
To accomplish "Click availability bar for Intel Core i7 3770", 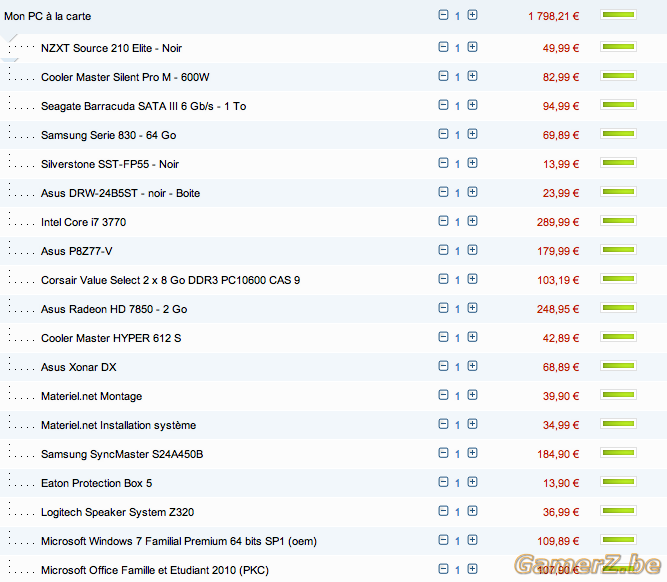I will coord(619,220).
